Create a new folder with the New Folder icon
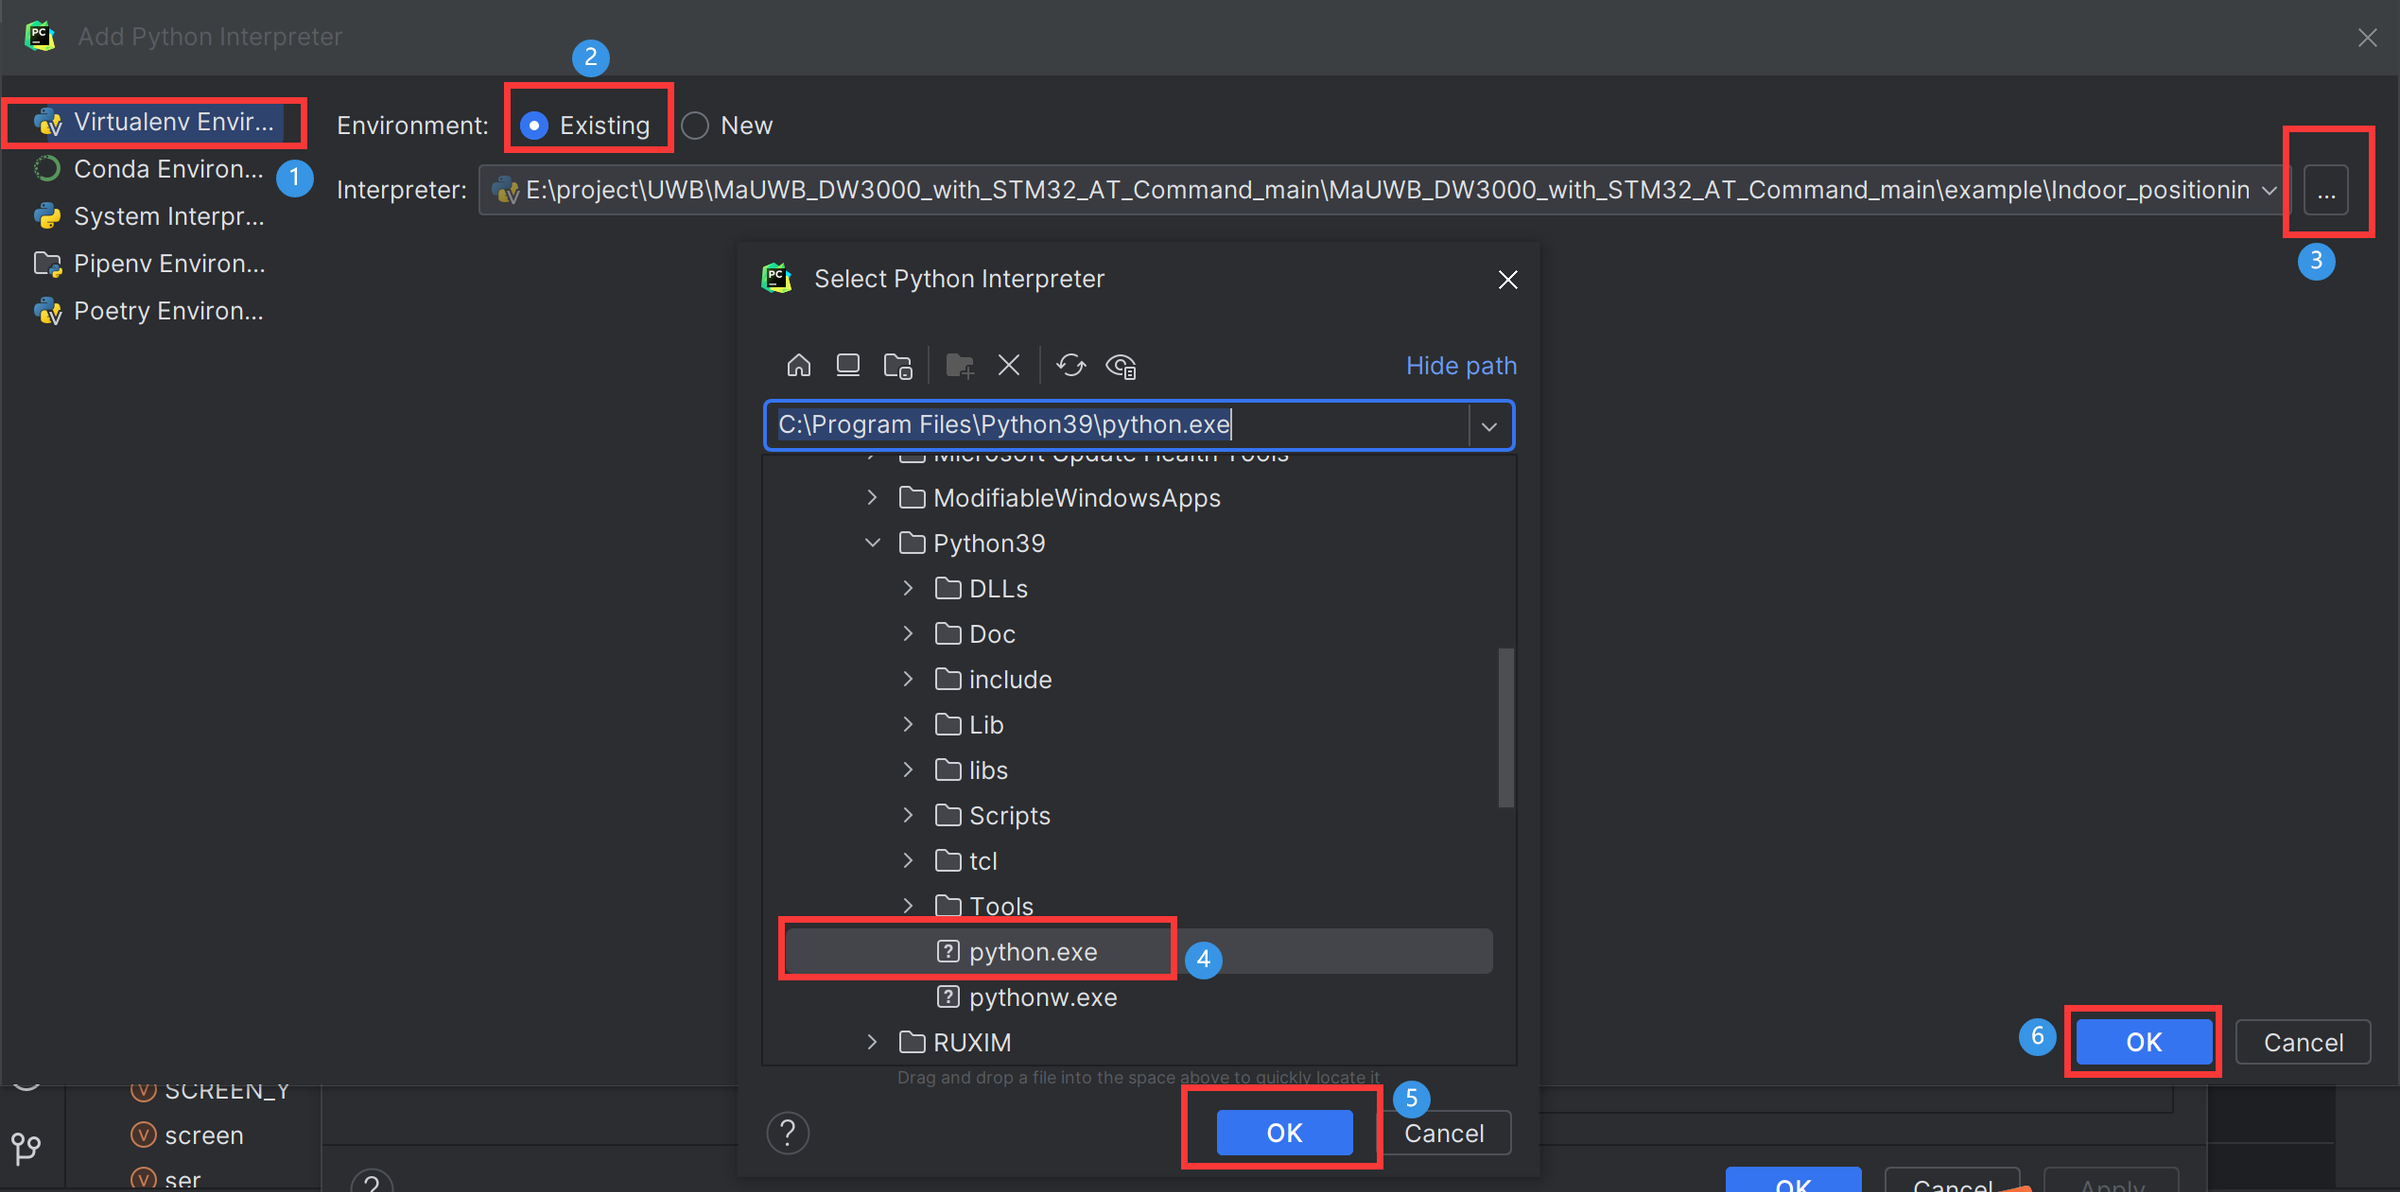The height and width of the screenshot is (1192, 2400). click(959, 365)
